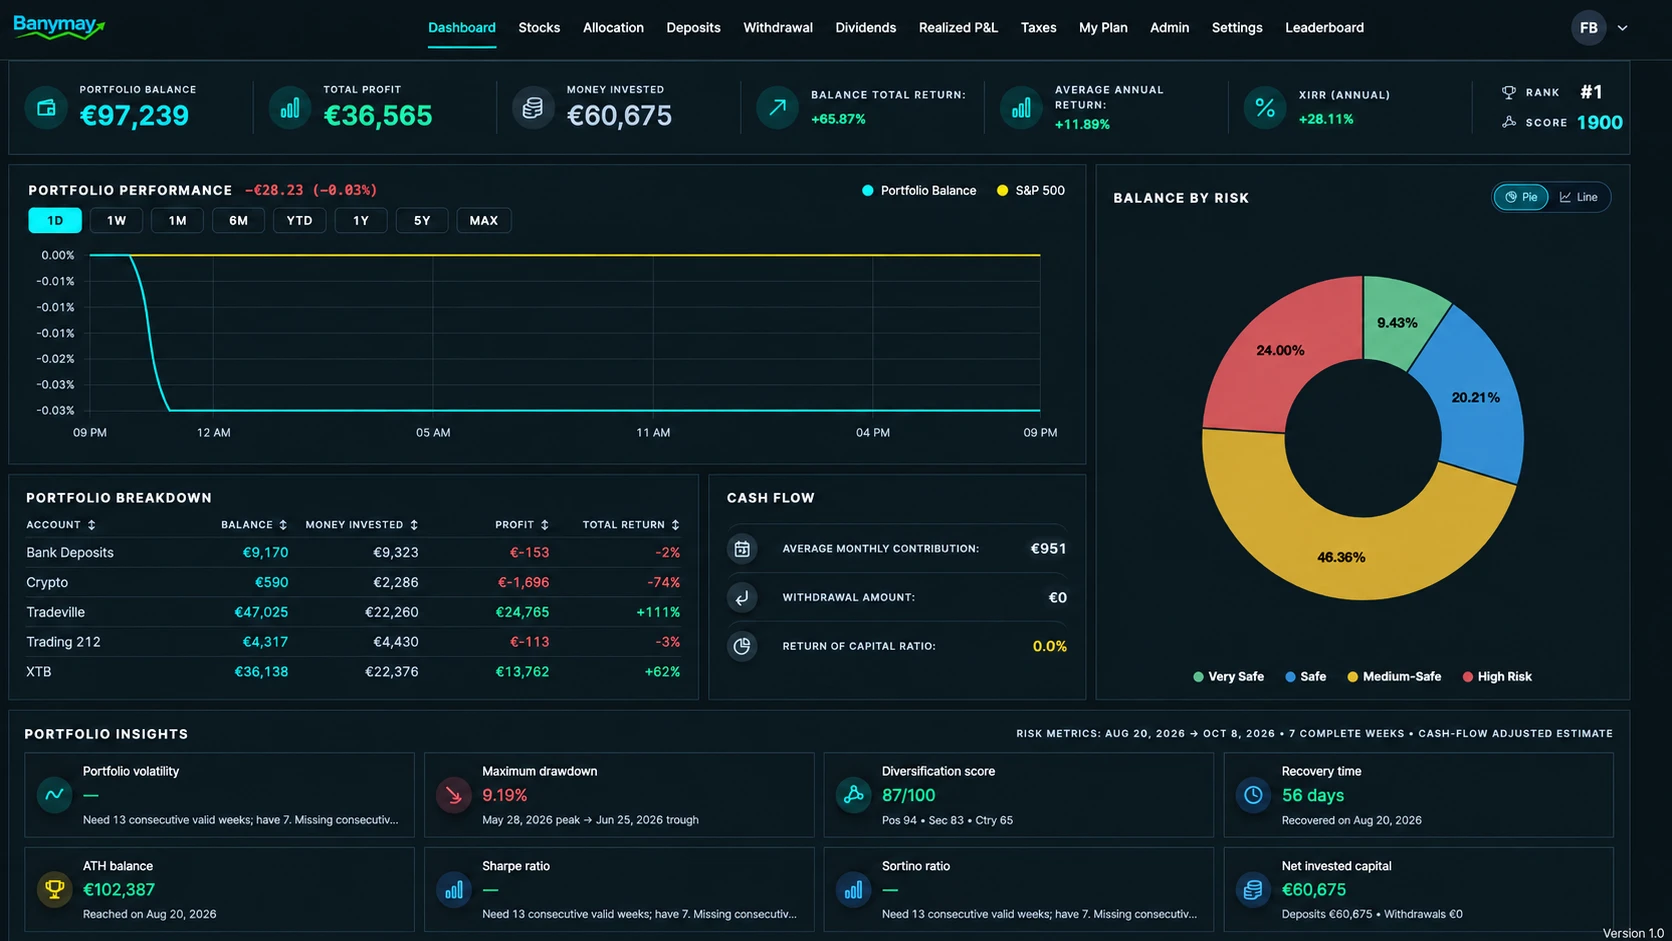Sort the breakdown by Profit column
Image resolution: width=1672 pixels, height=941 pixels.
[x=522, y=525]
